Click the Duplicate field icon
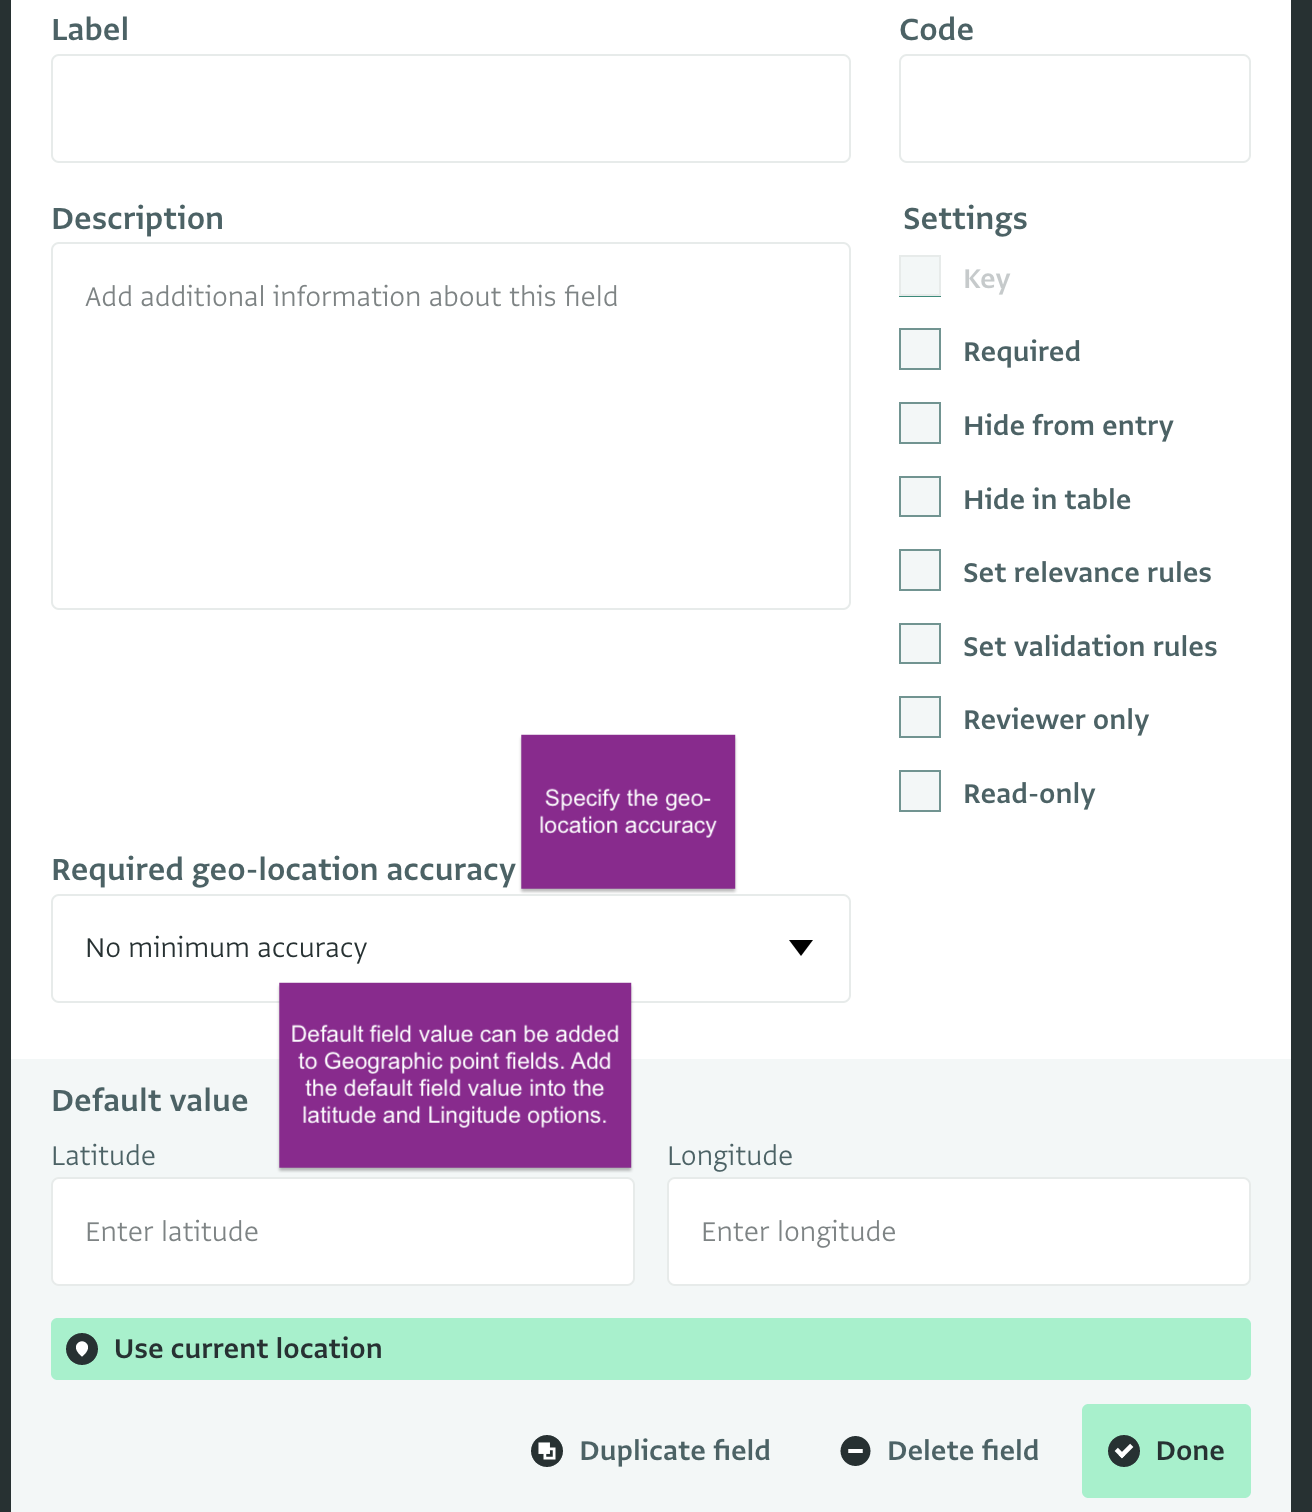 (x=547, y=1451)
